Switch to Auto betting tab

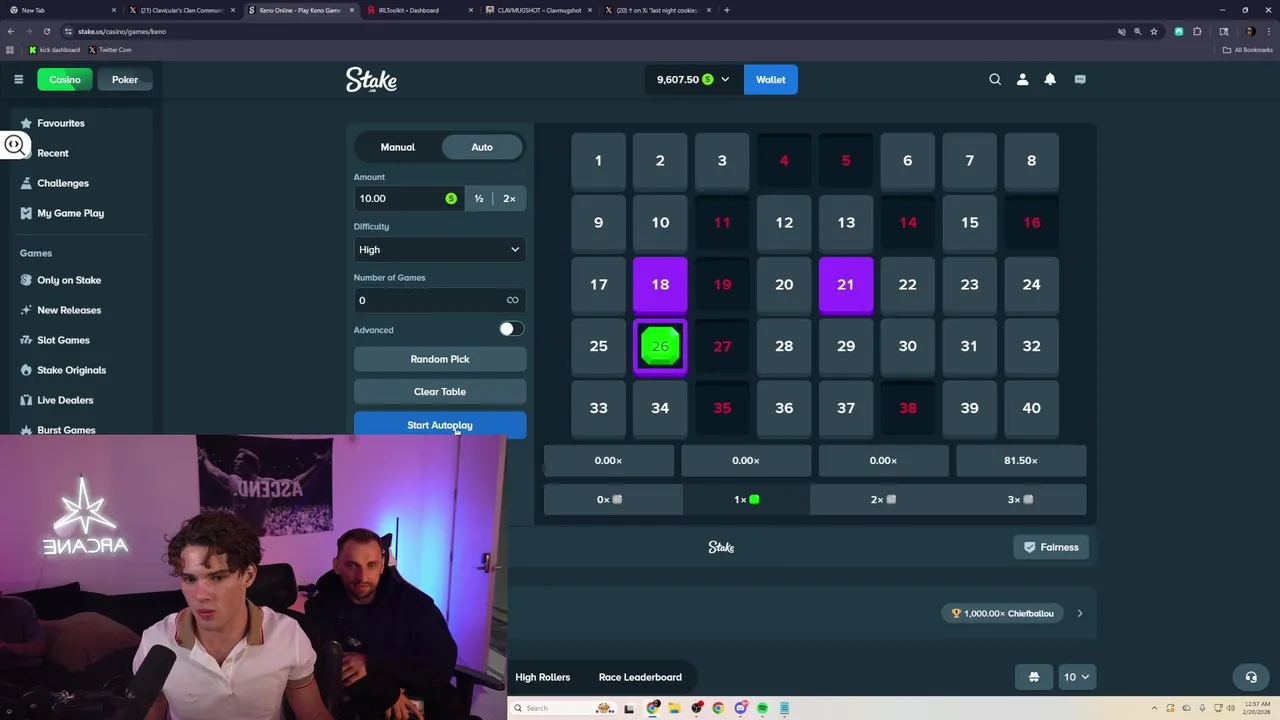coord(482,147)
